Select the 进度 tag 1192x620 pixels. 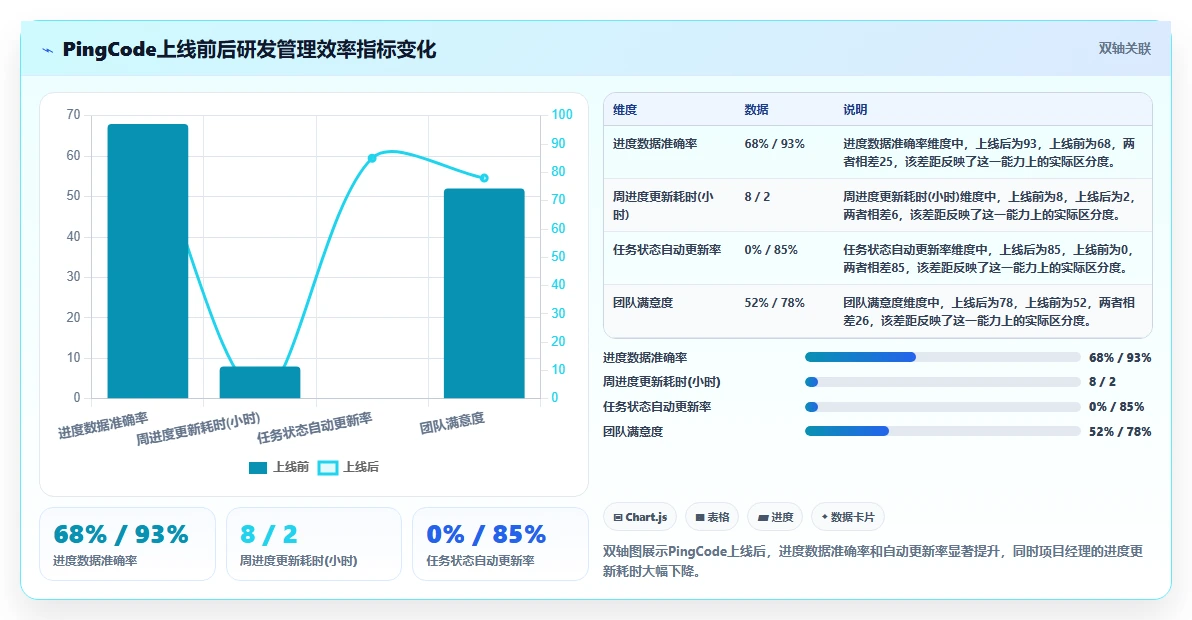tap(775, 517)
